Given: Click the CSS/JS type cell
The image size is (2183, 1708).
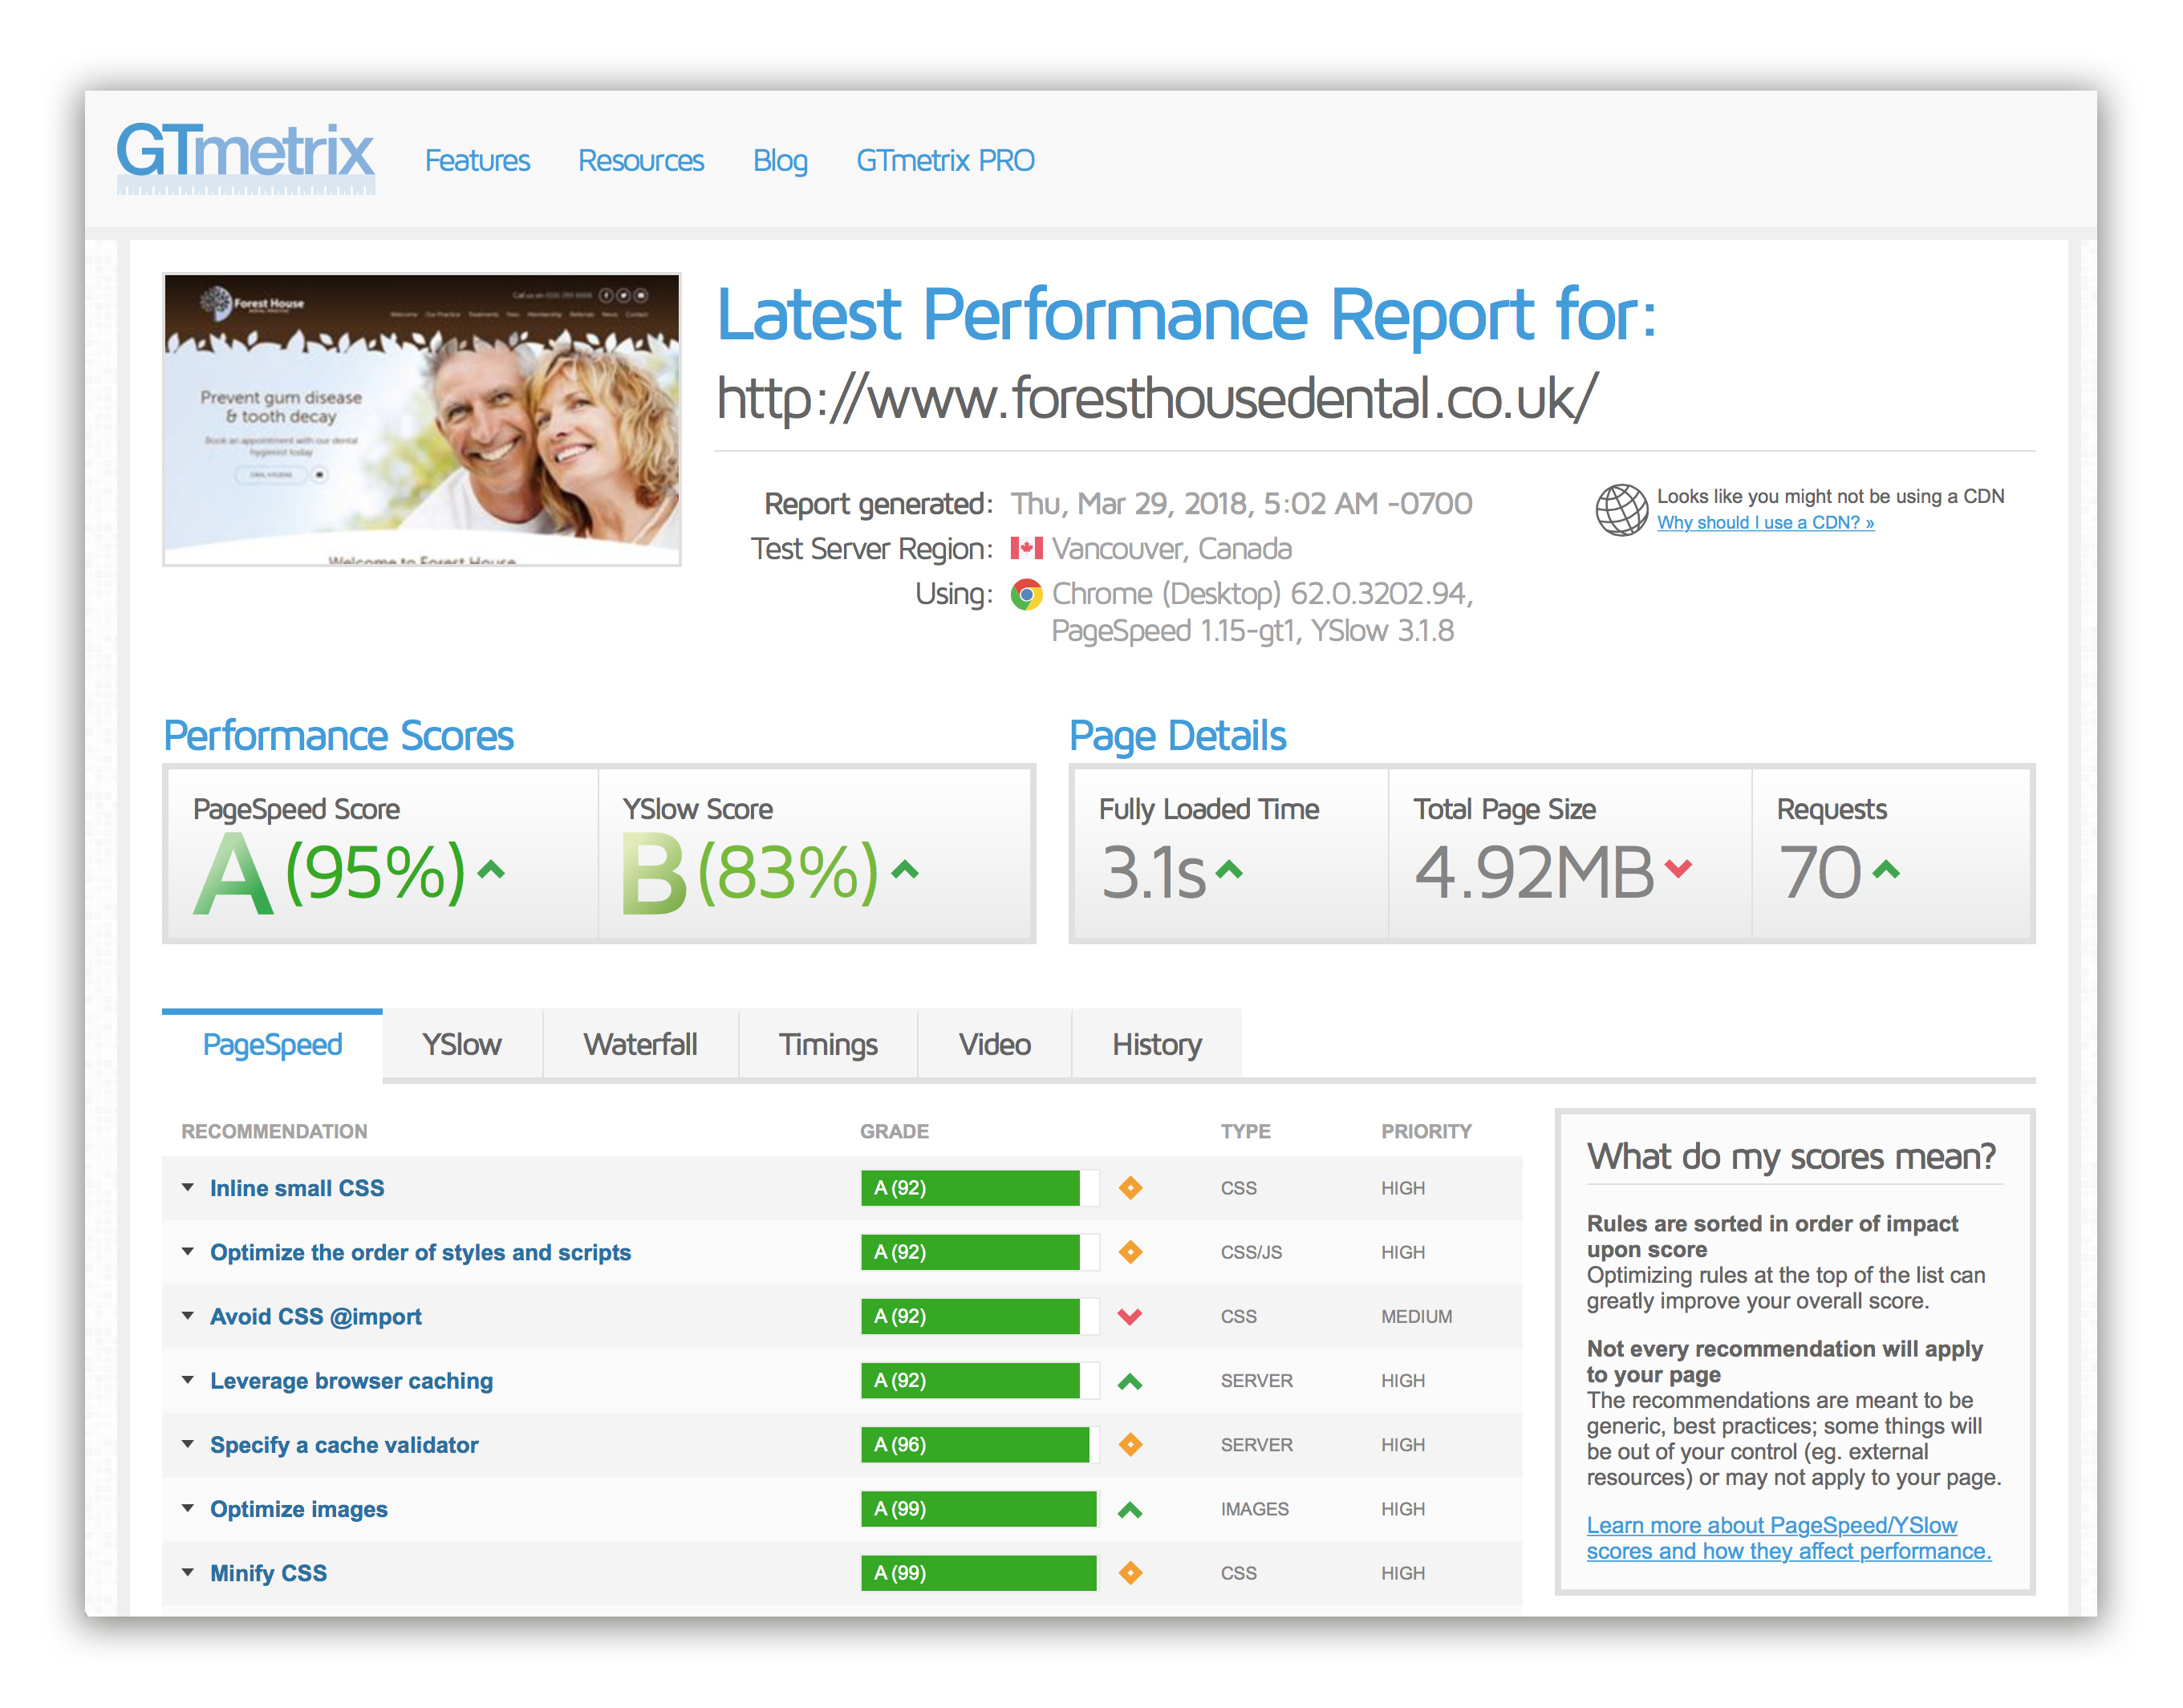Looking at the screenshot, I should [1251, 1252].
